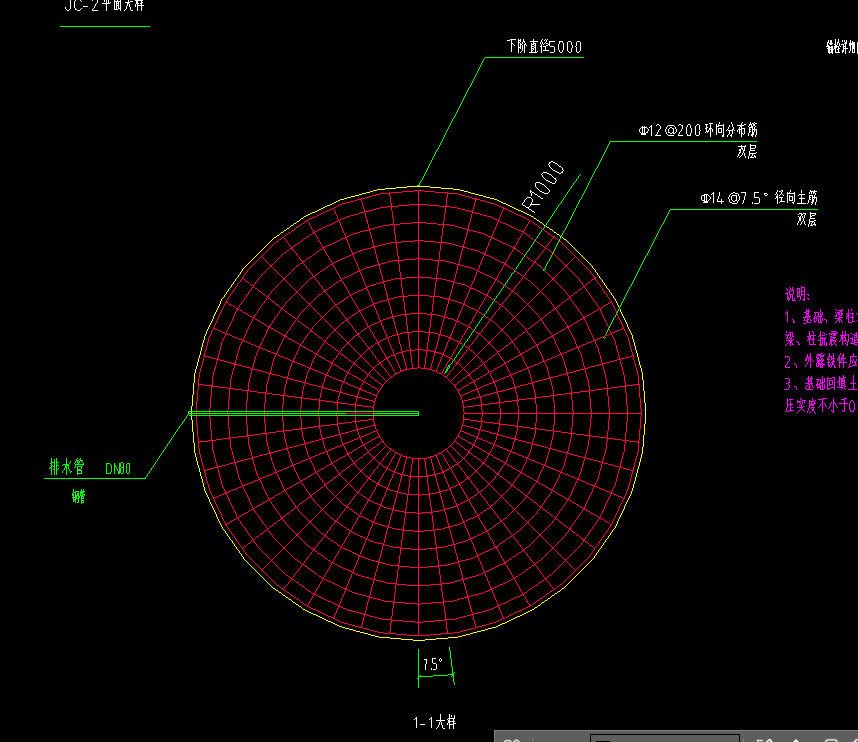Screen dimensions: 858x742
Task: Select the JC-2 平面大样 title text
Action: point(104,6)
